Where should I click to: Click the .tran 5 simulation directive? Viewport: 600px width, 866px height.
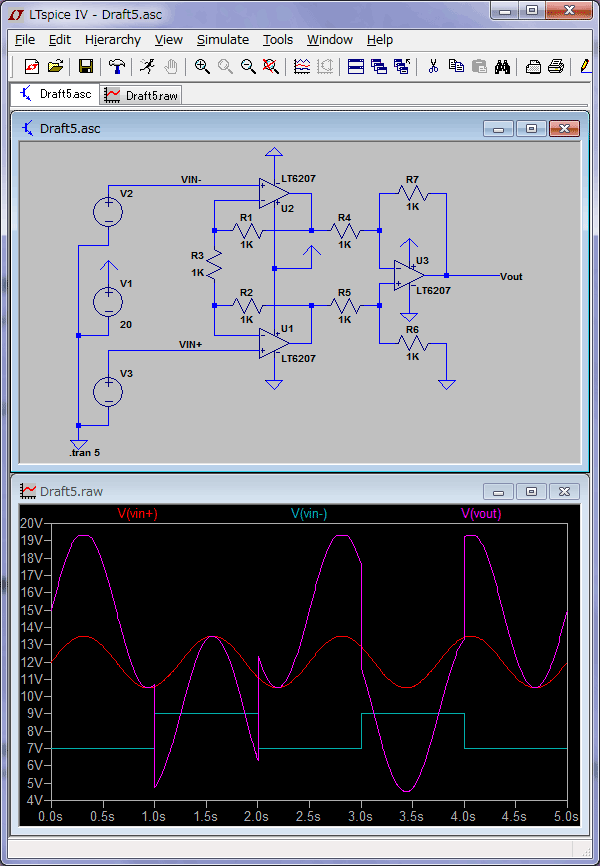coord(85,453)
